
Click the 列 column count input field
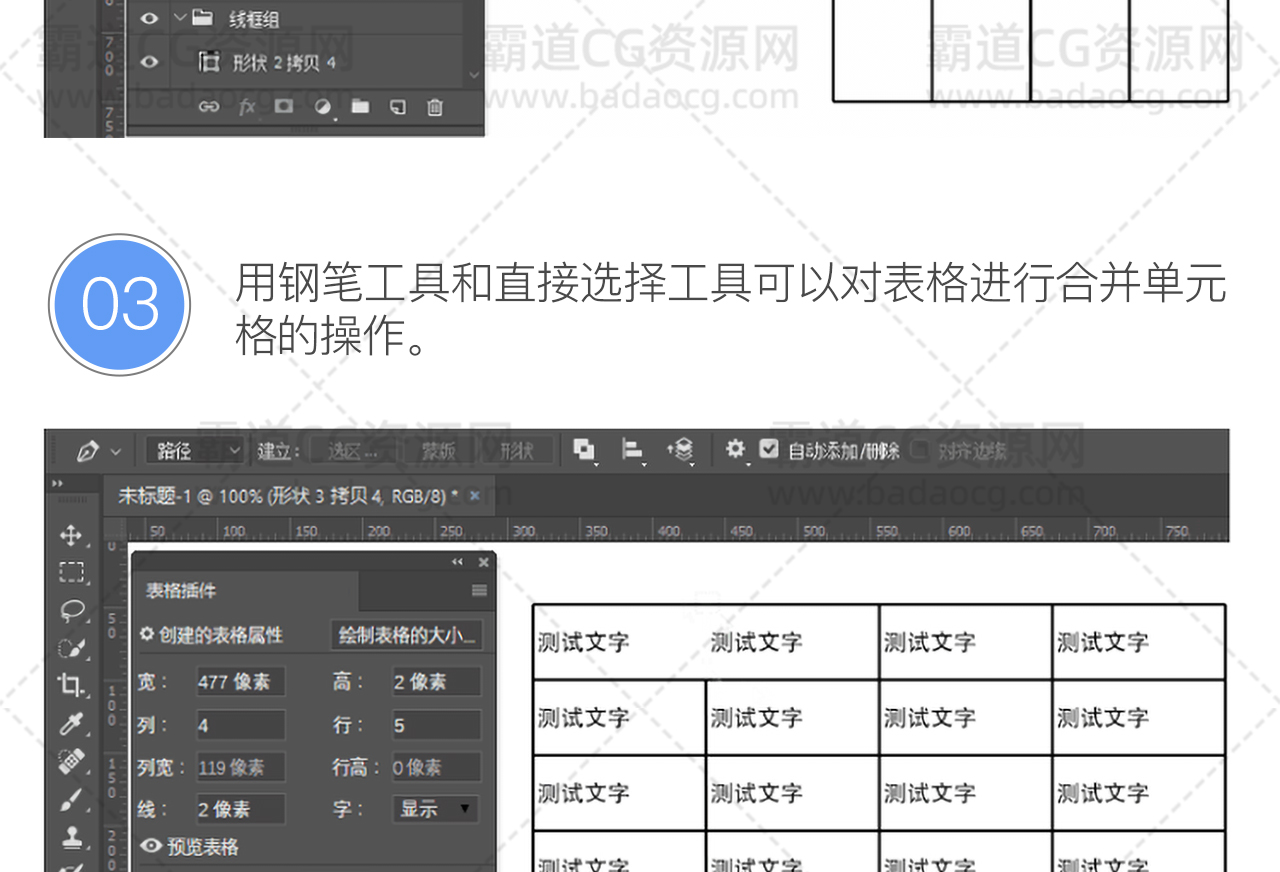click(240, 725)
